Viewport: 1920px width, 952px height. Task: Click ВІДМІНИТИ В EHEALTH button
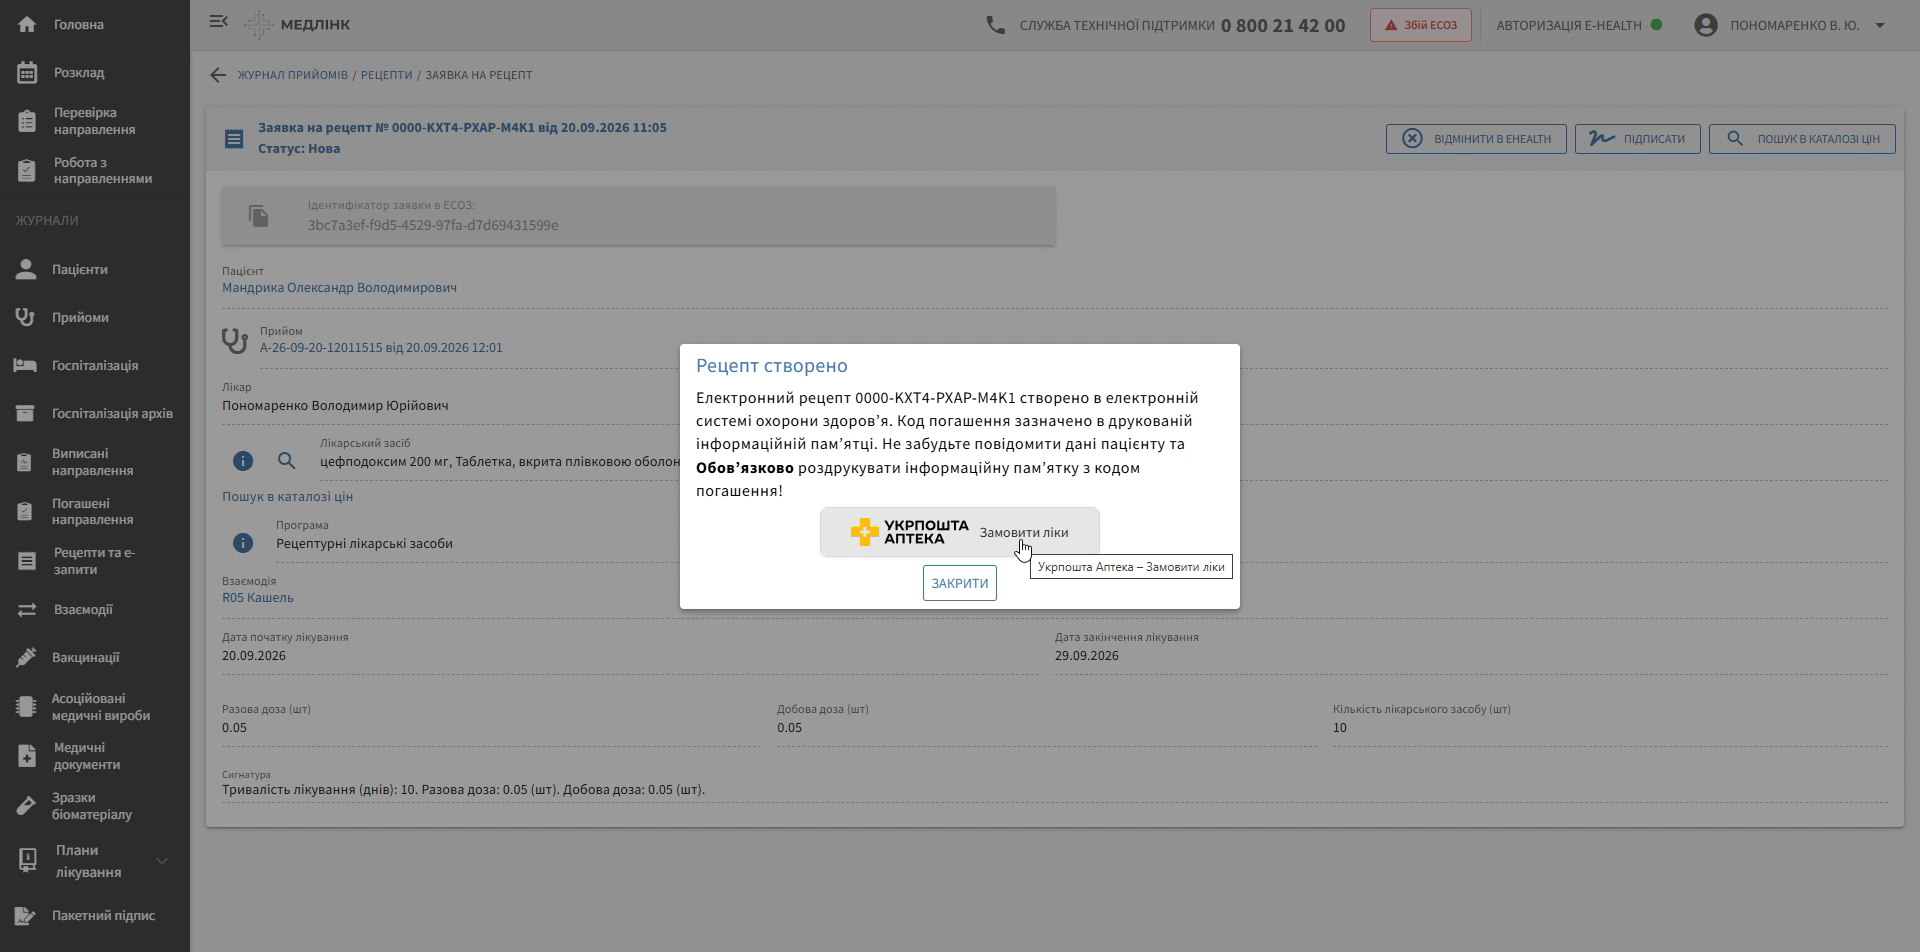pos(1476,139)
